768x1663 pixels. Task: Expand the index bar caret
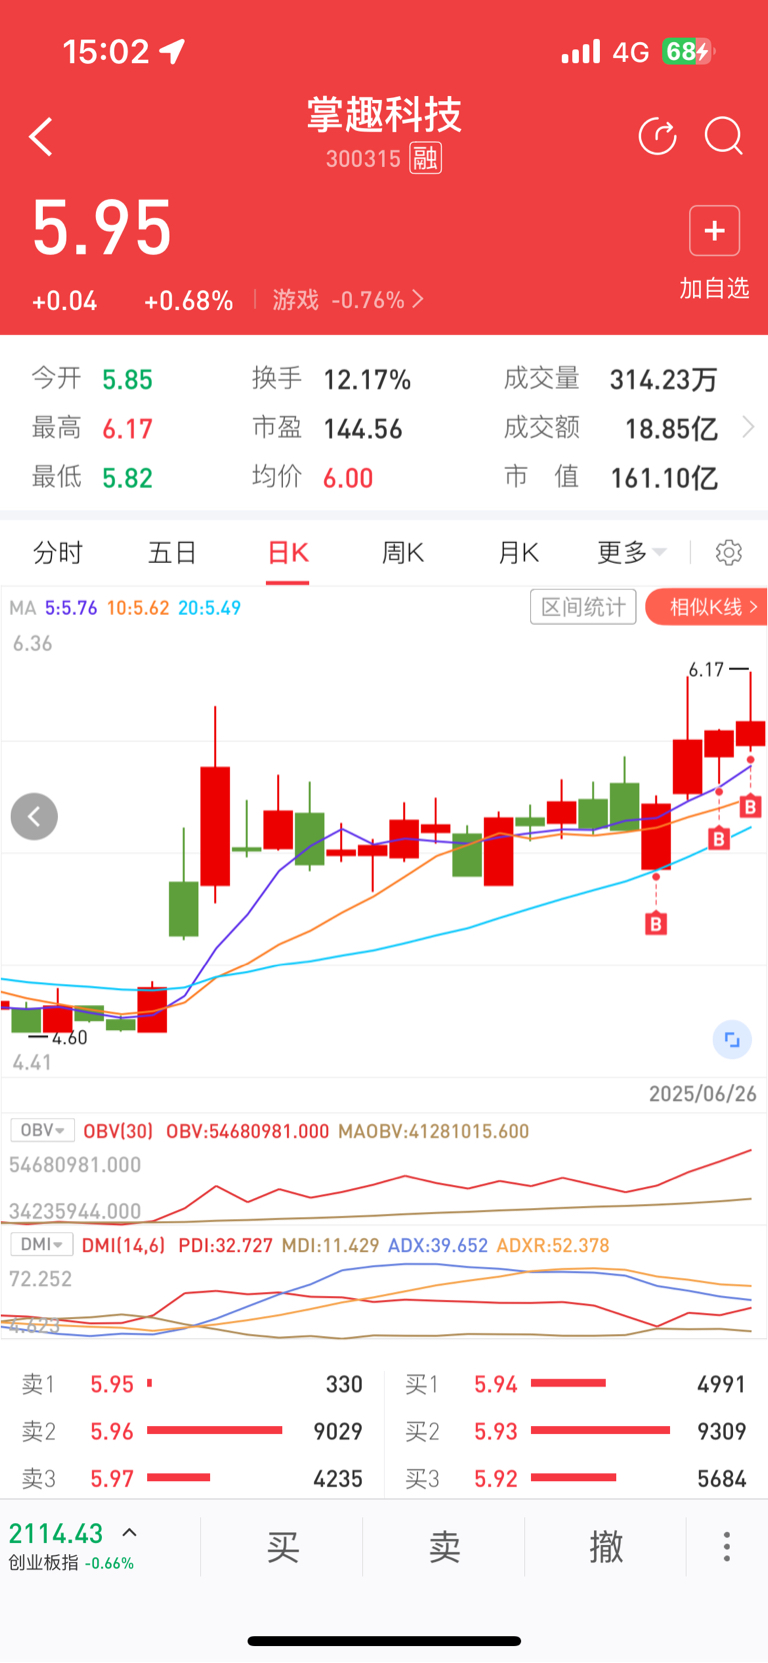coord(129,1532)
